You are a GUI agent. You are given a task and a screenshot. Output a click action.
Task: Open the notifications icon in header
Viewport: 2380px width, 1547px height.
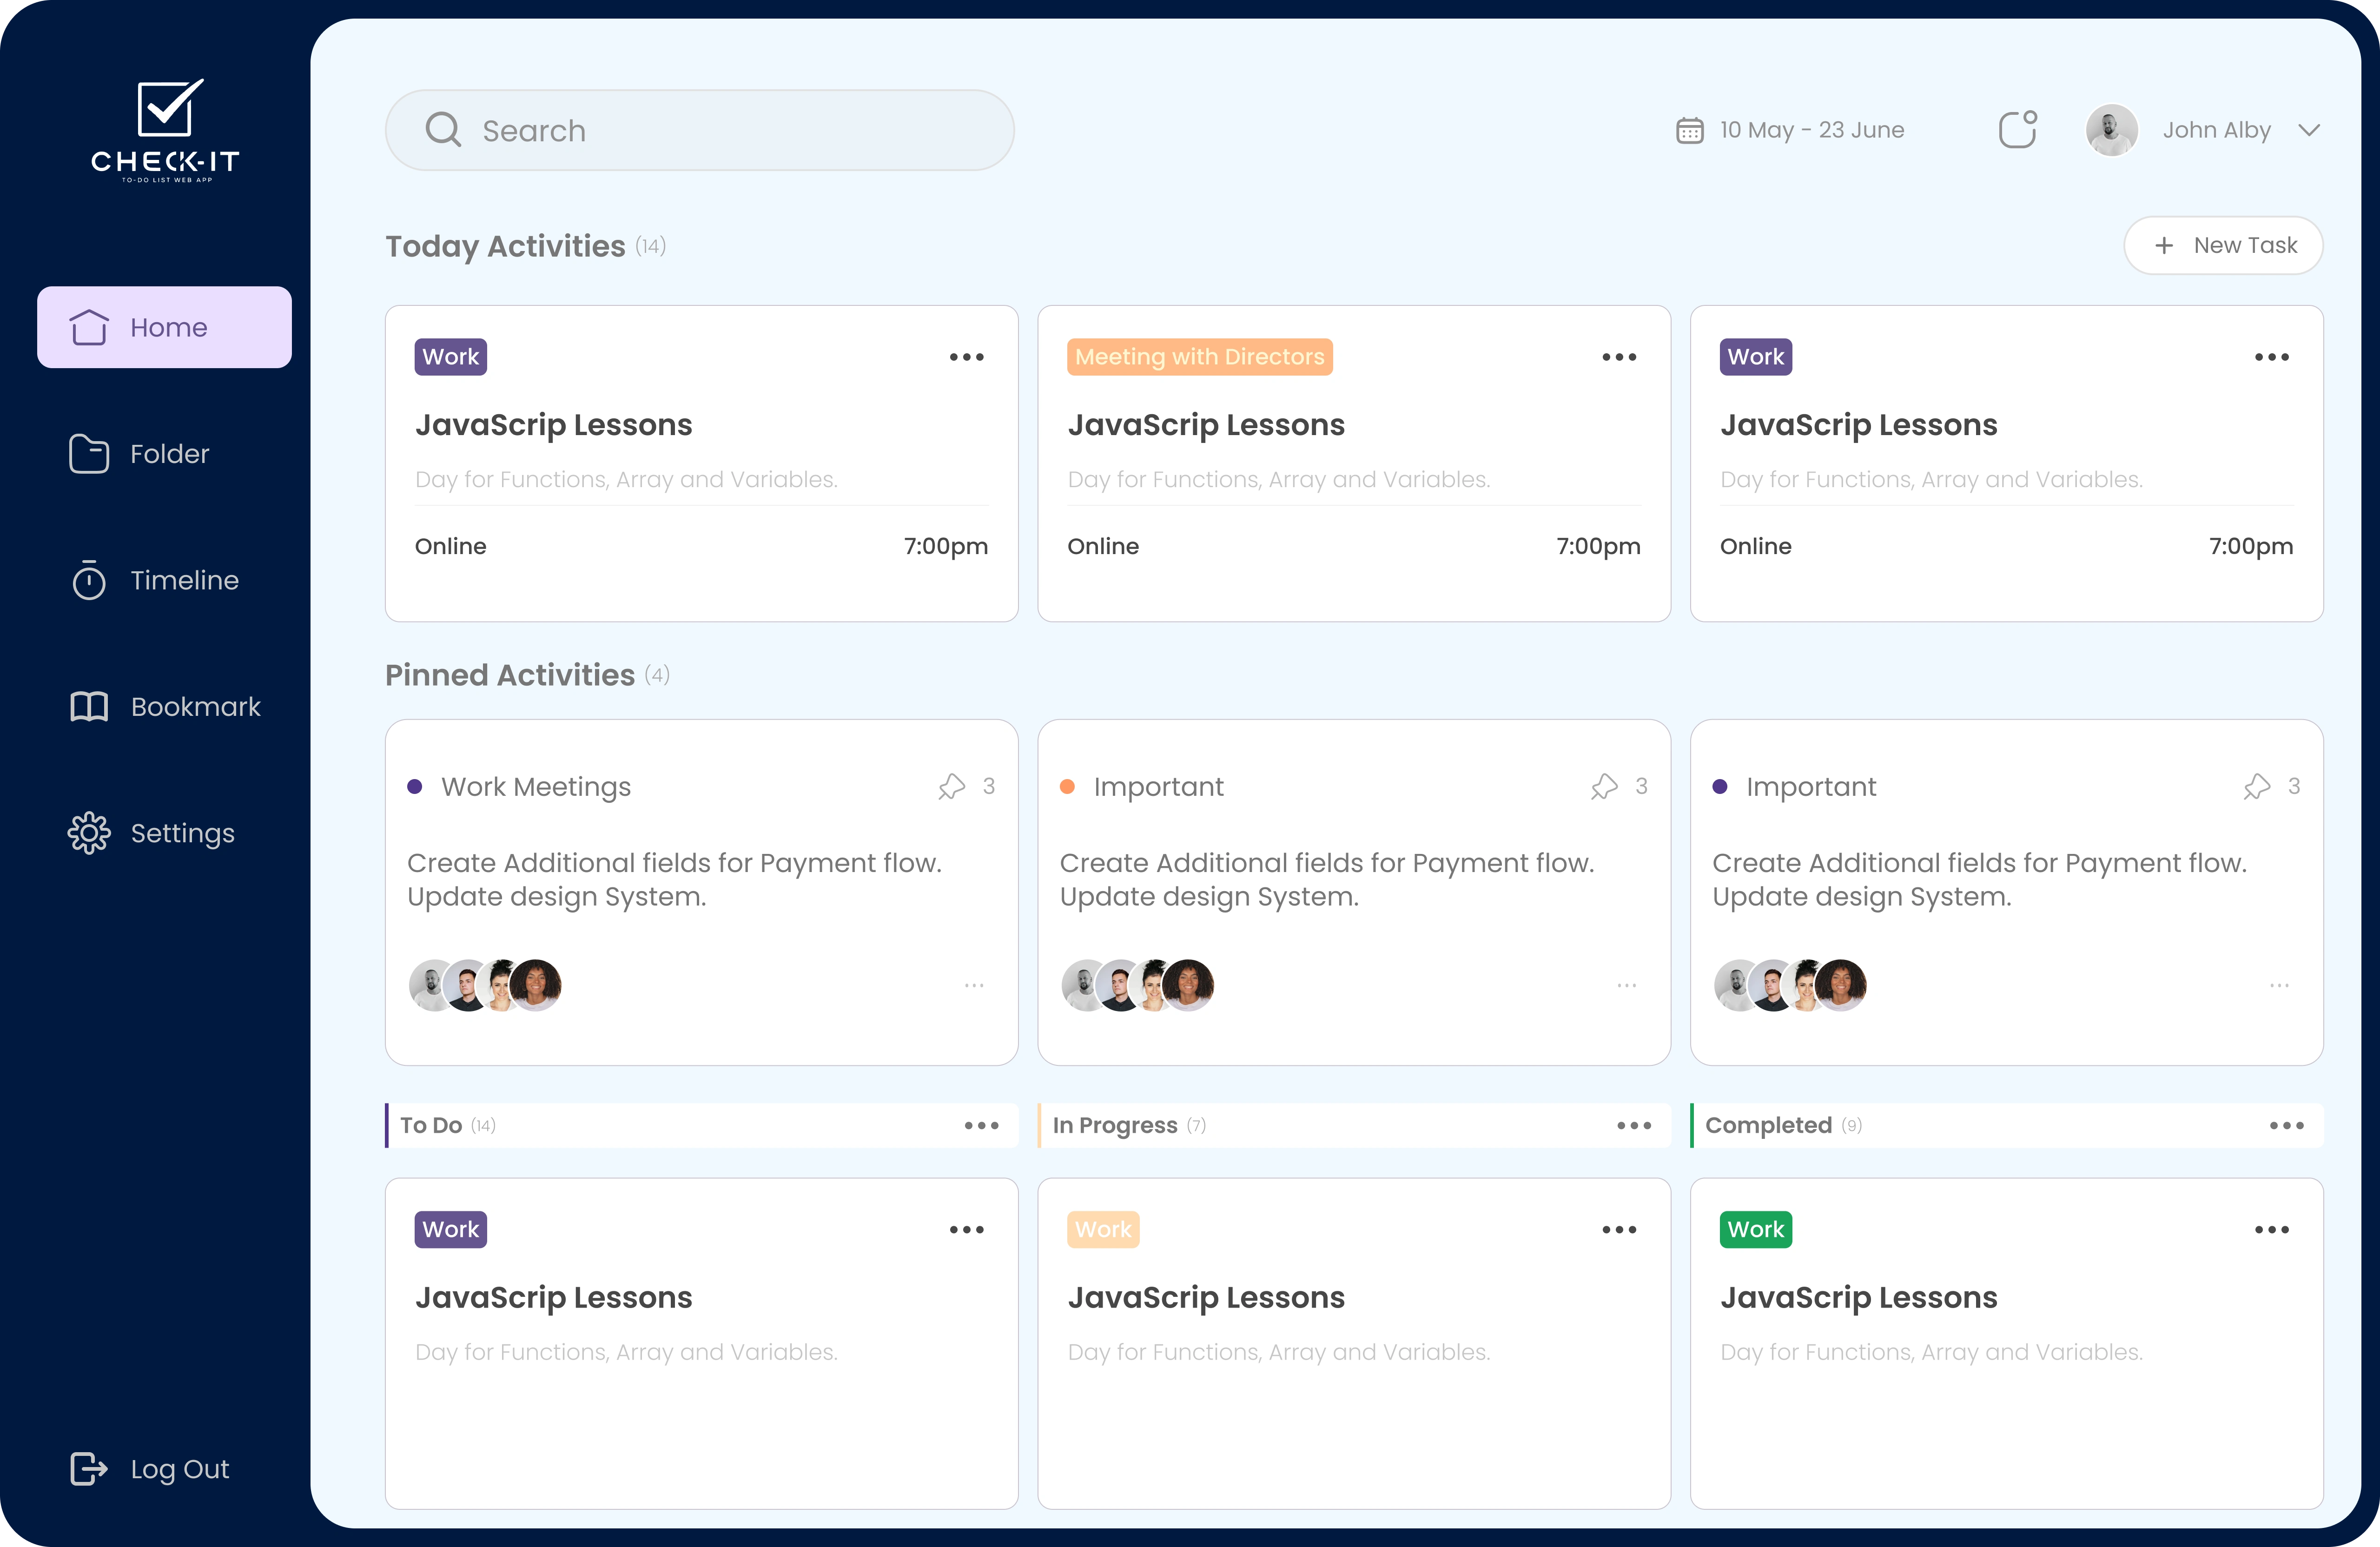tap(2017, 130)
